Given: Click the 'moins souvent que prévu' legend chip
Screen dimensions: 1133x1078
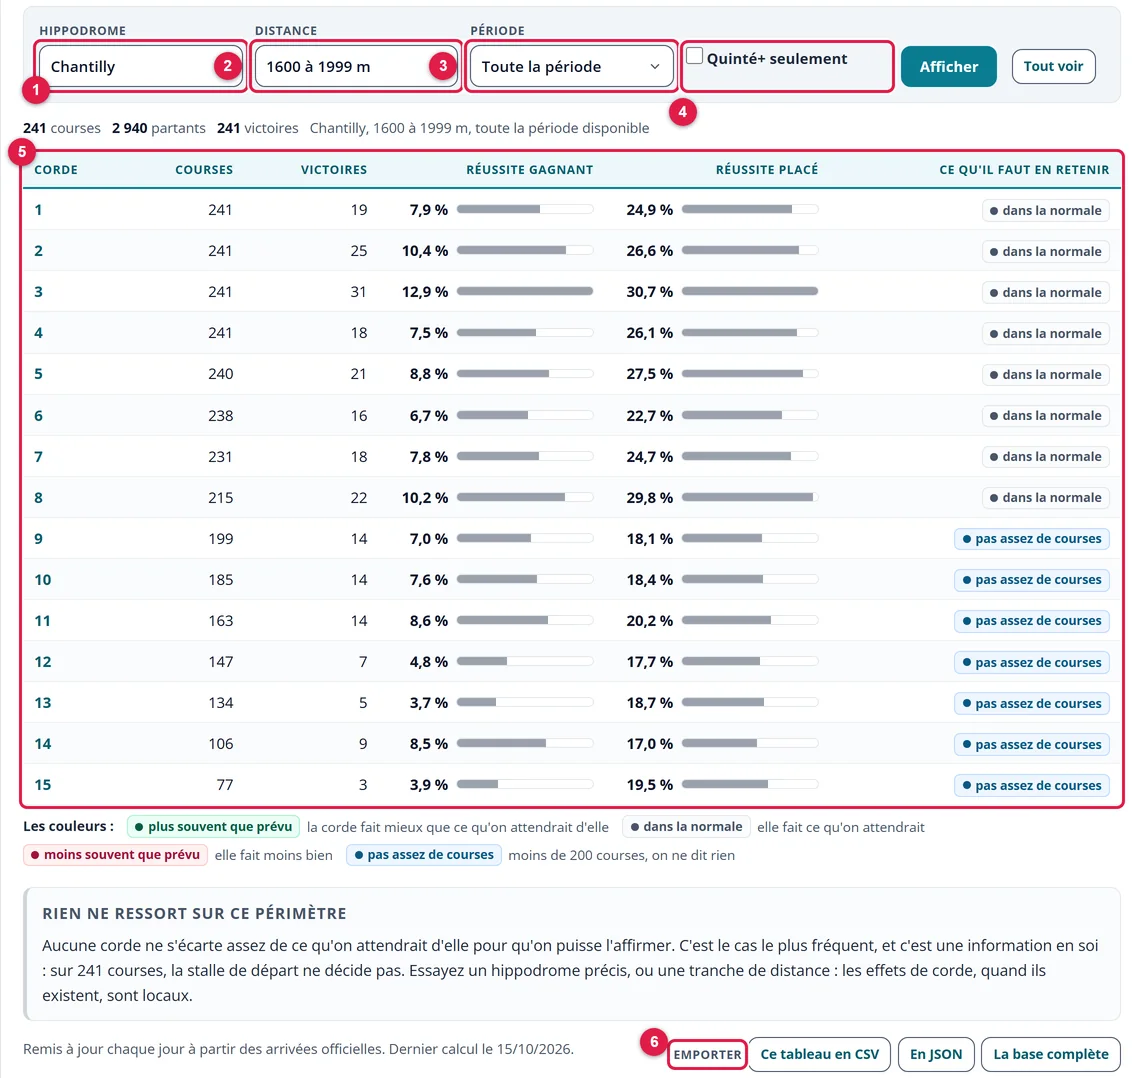Looking at the screenshot, I should (x=115, y=855).
